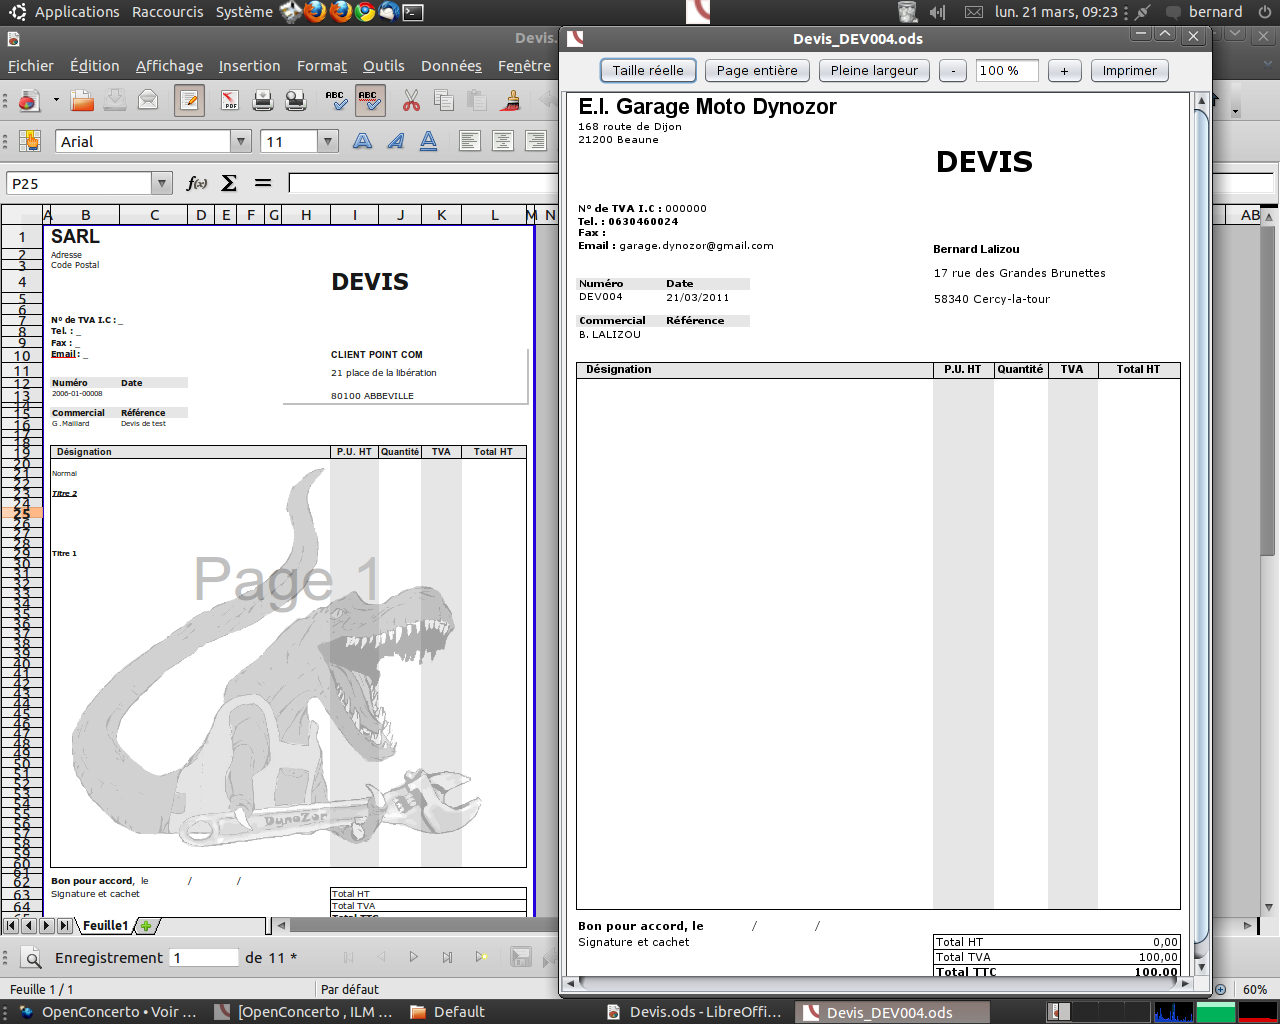1280x1024 pixels.
Task: Toggle align right
Action: coord(536,141)
